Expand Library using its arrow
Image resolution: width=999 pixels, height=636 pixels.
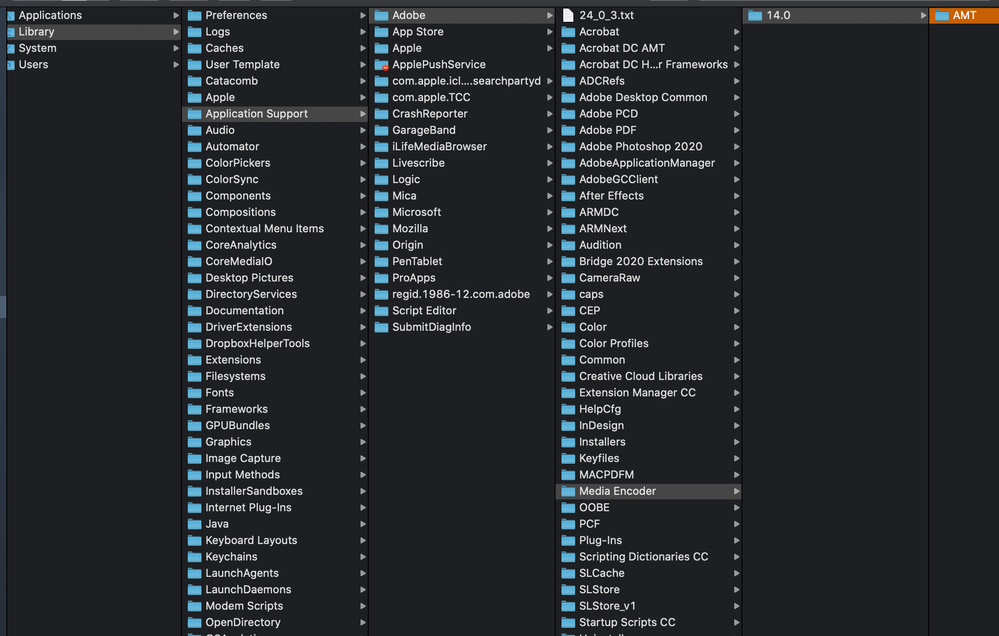176,32
